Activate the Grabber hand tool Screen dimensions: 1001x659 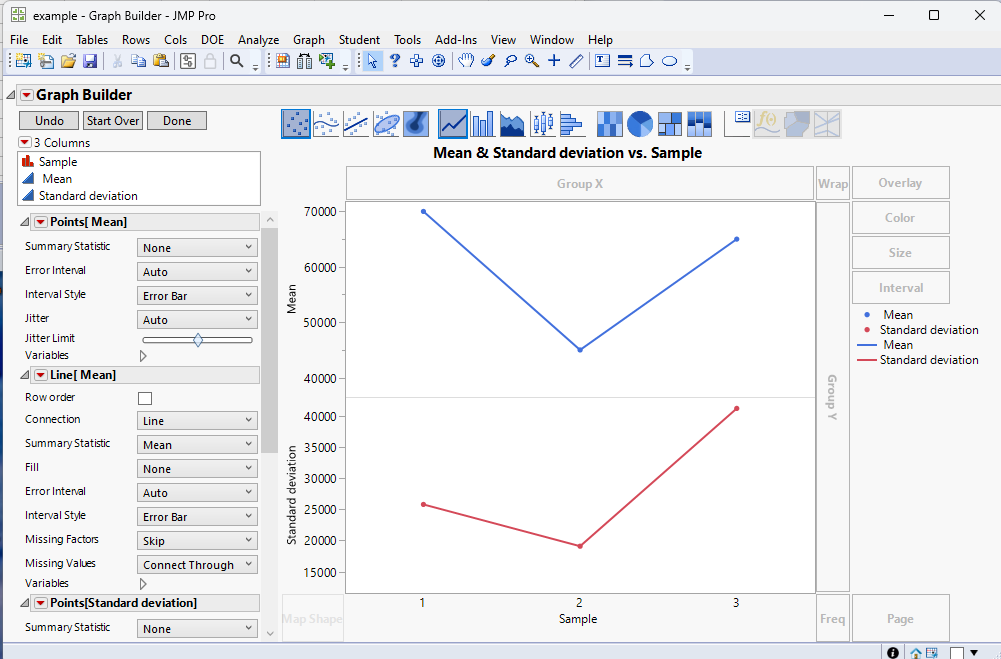466,61
